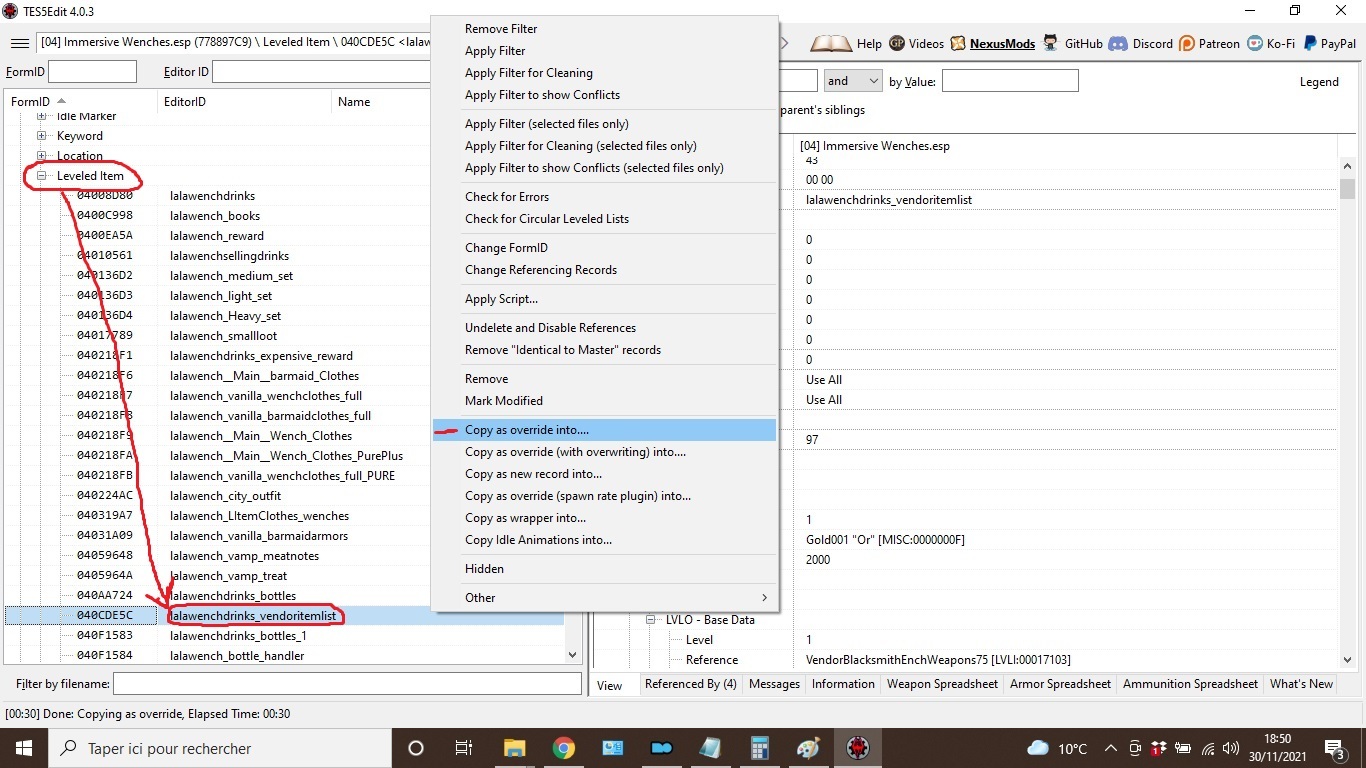Screen dimensions: 1366x768
Task: Collapse the Leveled Item tree node
Action: pyautogui.click(x=42, y=176)
